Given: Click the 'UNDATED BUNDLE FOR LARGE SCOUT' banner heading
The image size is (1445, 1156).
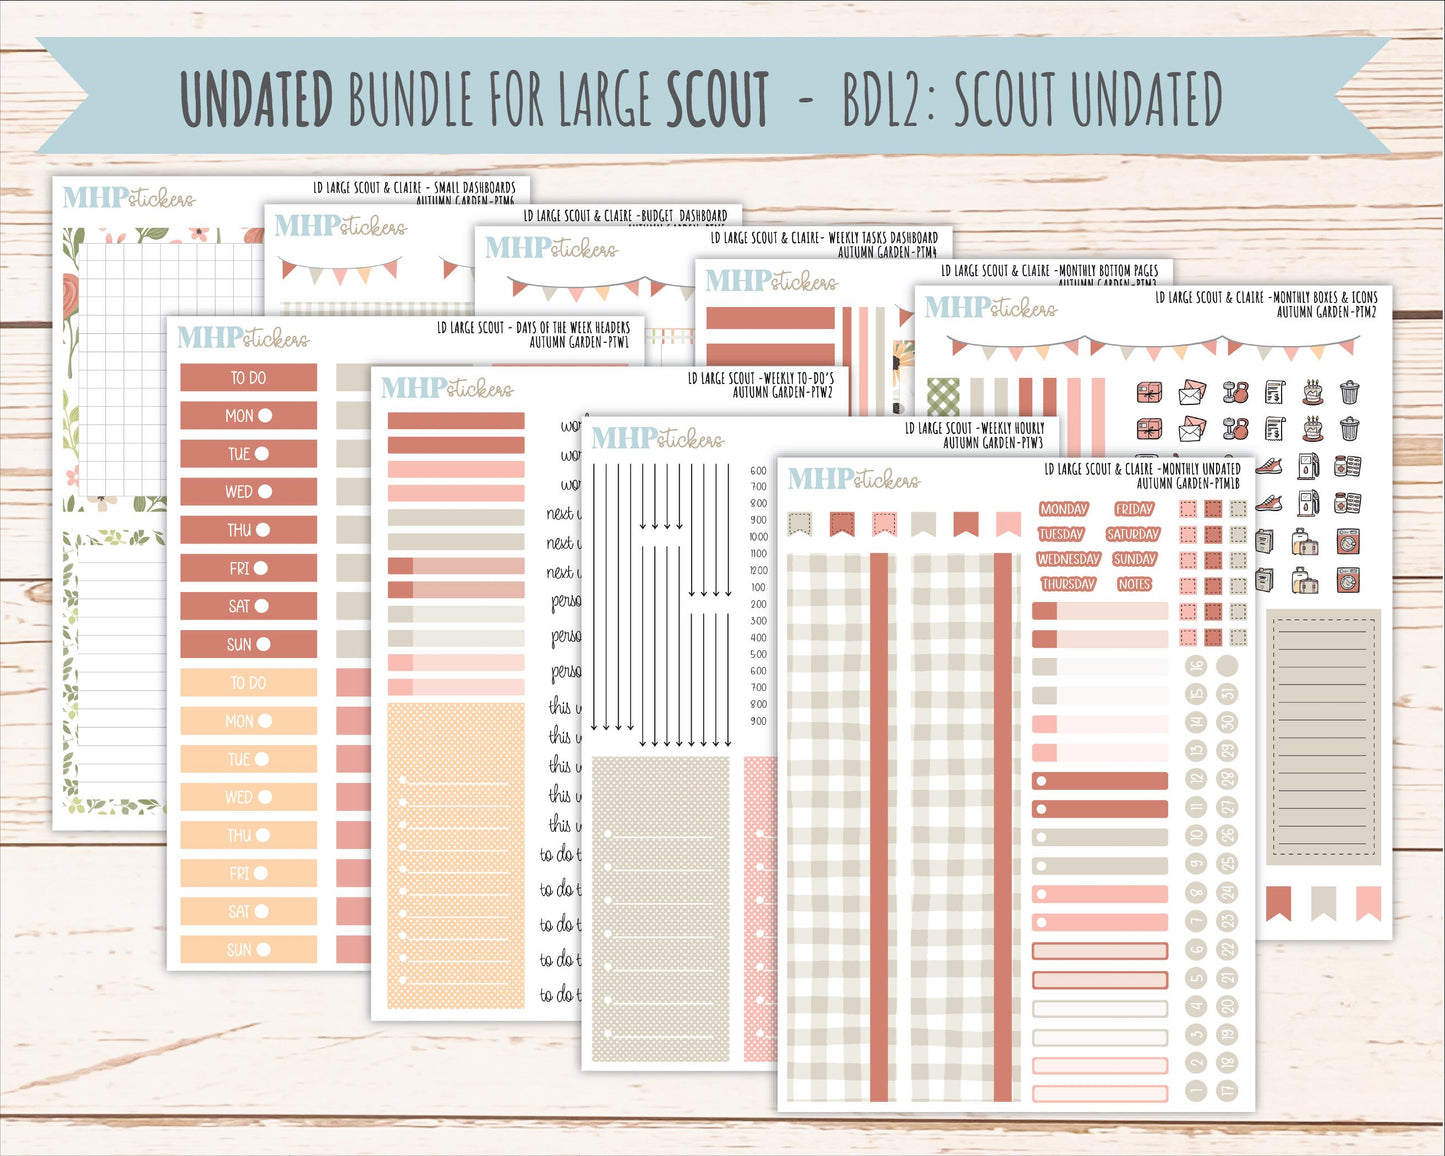Looking at the screenshot, I should click(475, 98).
